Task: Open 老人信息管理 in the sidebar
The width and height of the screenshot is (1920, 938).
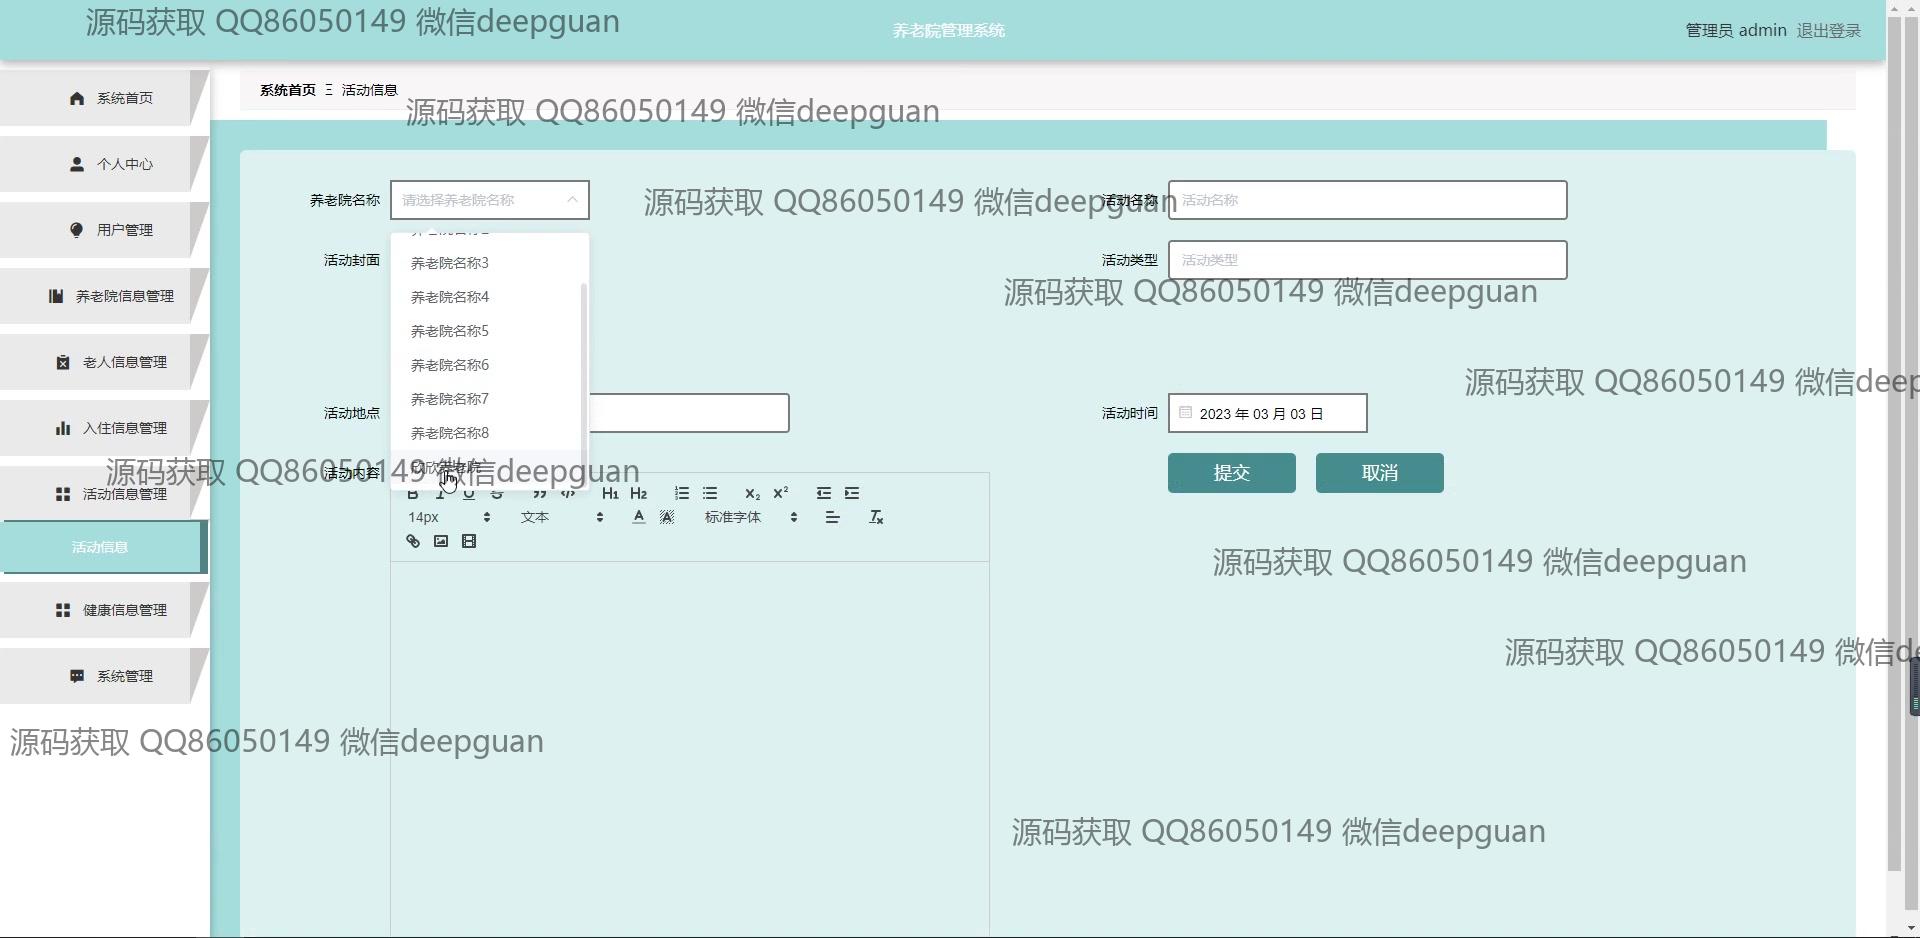Action: coord(112,362)
